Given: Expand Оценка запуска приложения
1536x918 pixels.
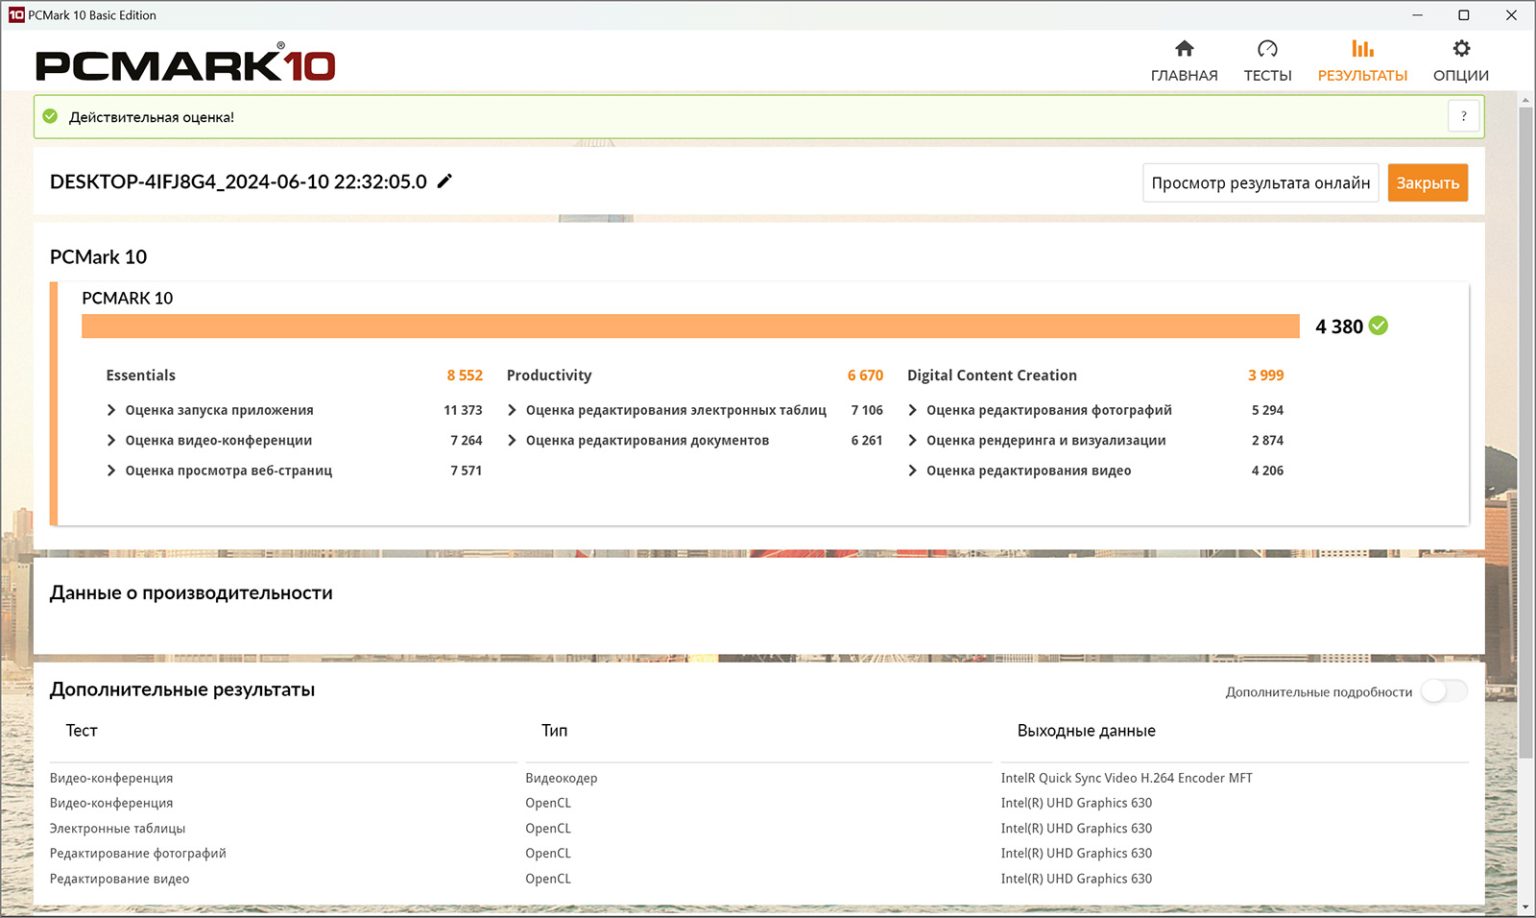Looking at the screenshot, I should 111,410.
